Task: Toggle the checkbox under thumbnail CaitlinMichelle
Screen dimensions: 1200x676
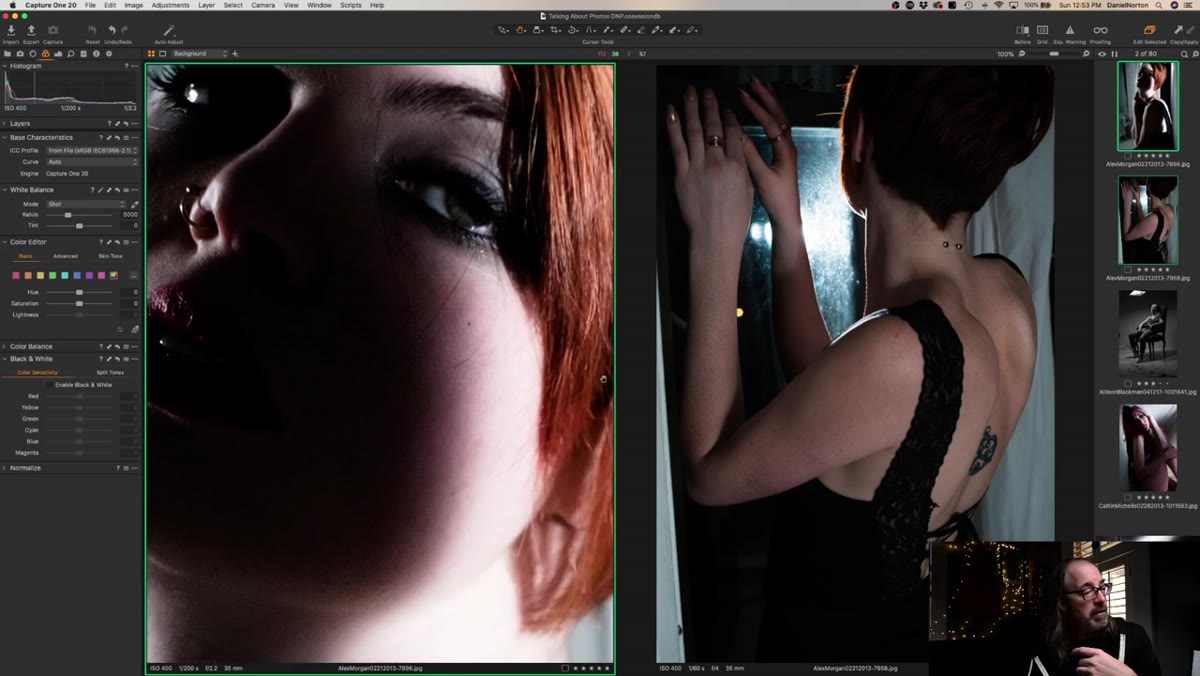Action: pyautogui.click(x=1129, y=497)
